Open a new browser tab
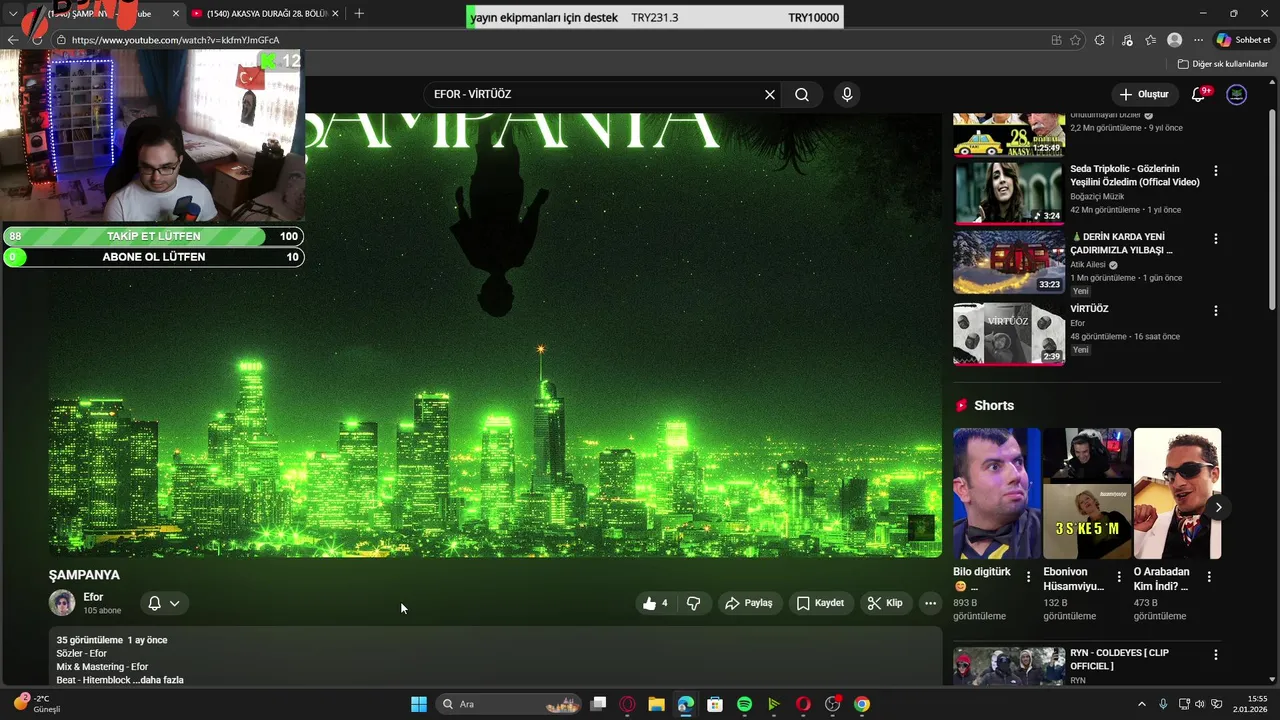This screenshot has width=1280, height=720. pyautogui.click(x=359, y=14)
